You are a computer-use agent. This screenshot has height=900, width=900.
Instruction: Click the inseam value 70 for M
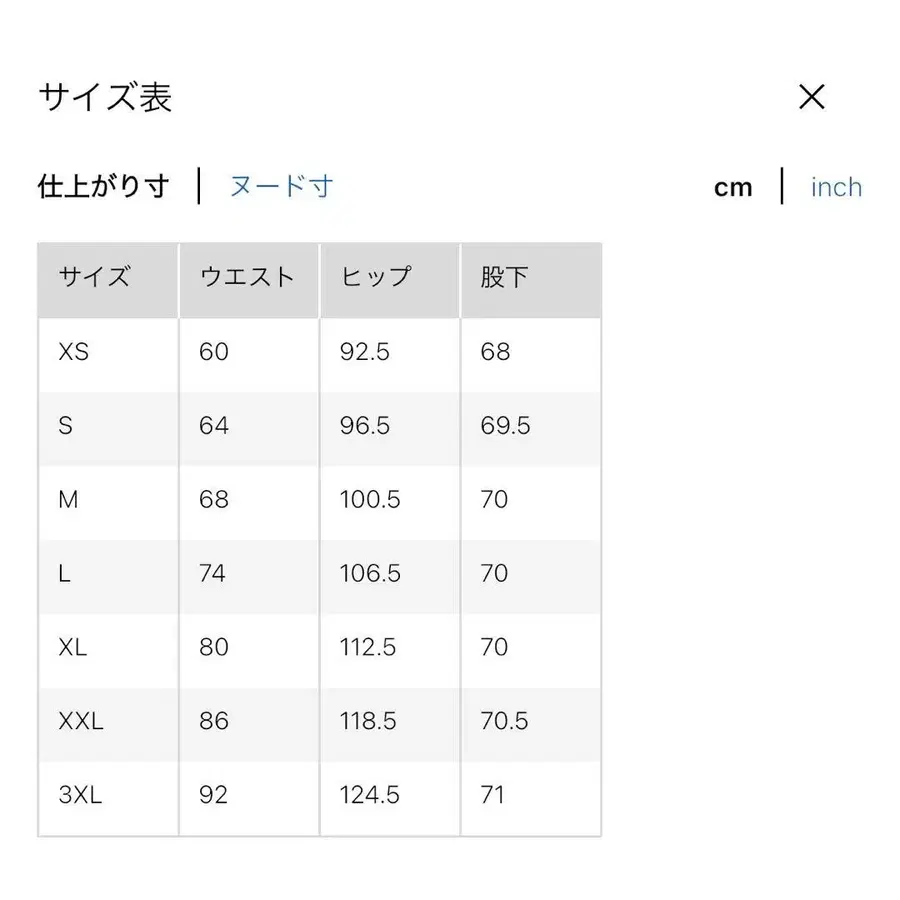[x=493, y=500]
